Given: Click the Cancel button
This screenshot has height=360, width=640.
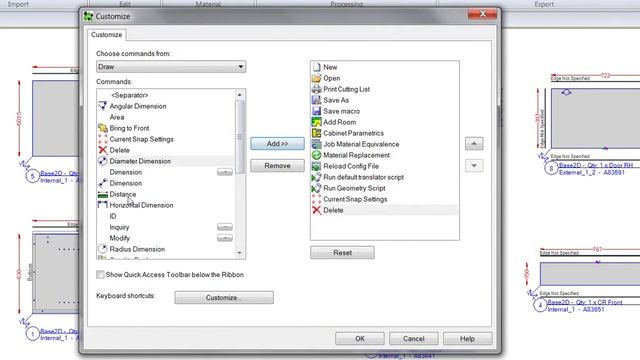Looking at the screenshot, I should pos(413,338).
